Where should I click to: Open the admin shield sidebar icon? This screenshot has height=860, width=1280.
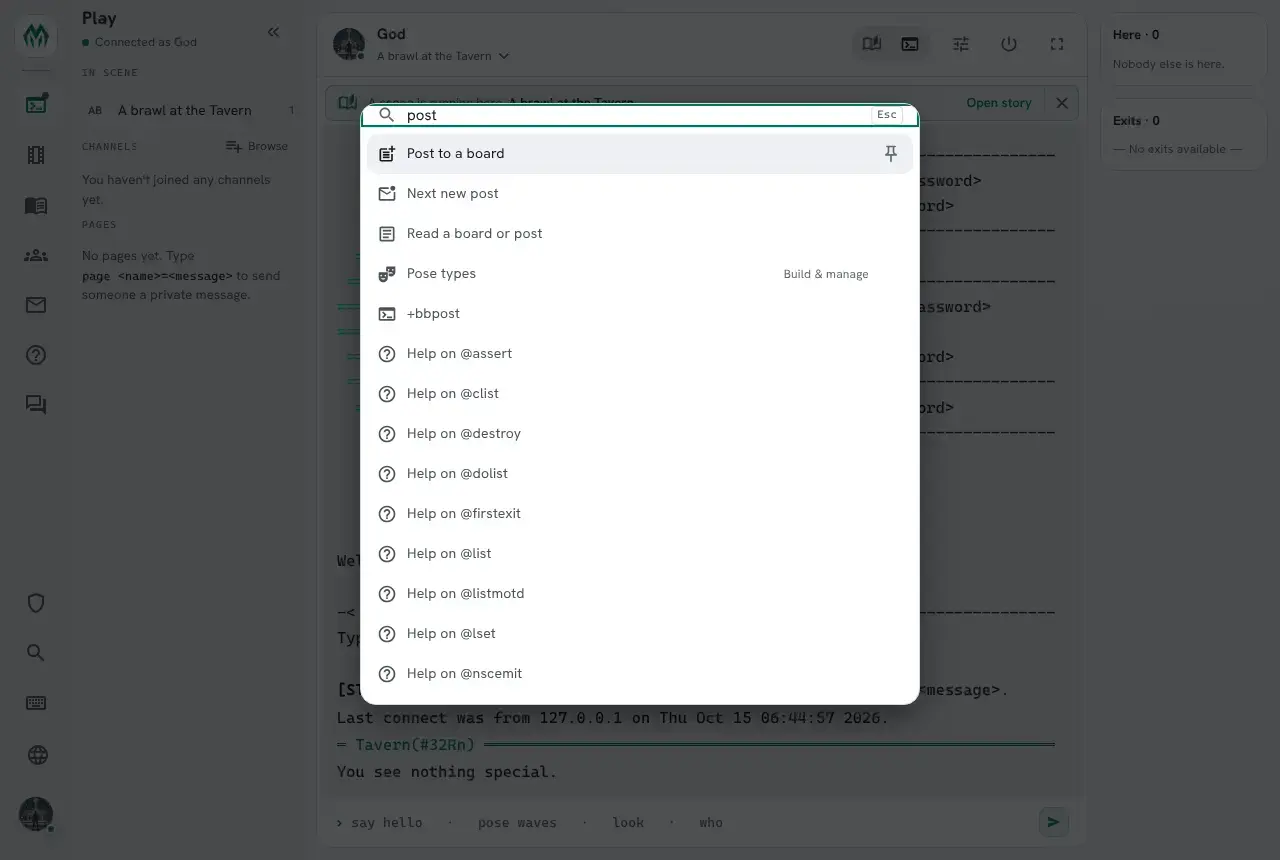36,603
